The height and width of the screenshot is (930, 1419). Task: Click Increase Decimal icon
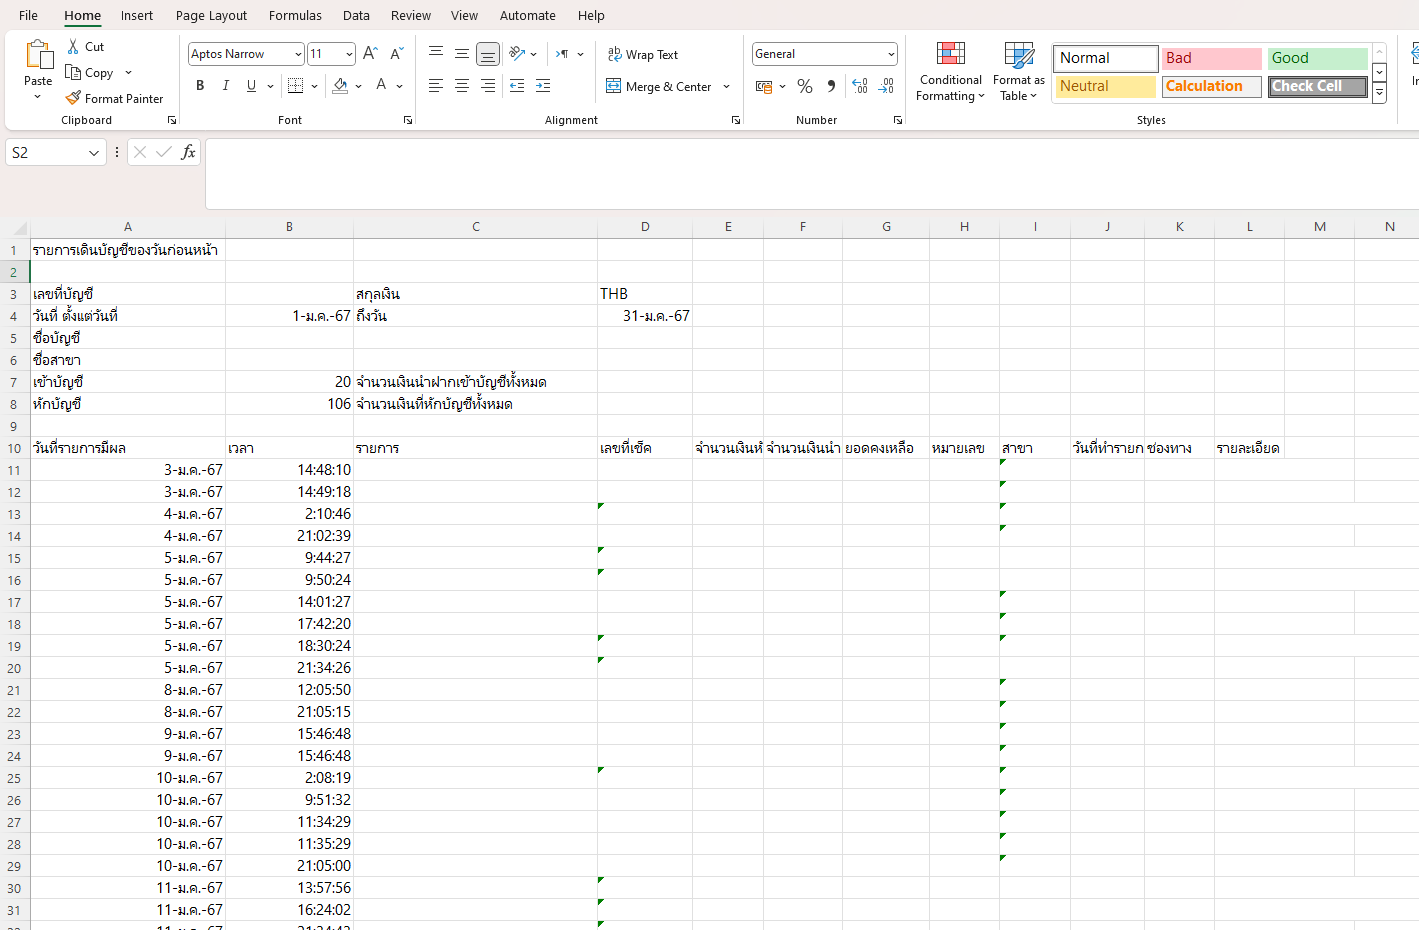click(x=860, y=87)
